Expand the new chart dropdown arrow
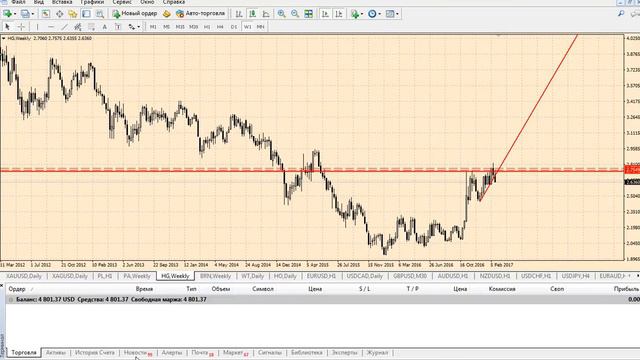The image size is (640, 360). (15, 14)
